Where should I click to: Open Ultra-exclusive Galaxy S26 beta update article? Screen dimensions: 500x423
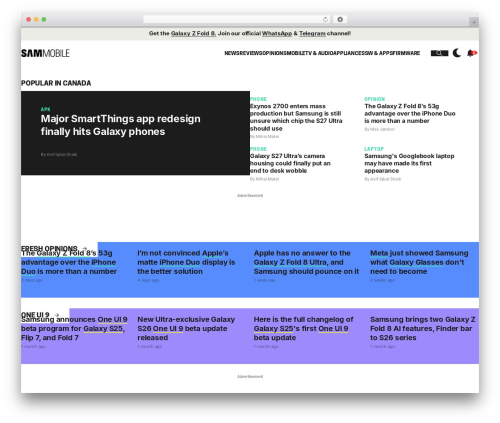coord(186,329)
